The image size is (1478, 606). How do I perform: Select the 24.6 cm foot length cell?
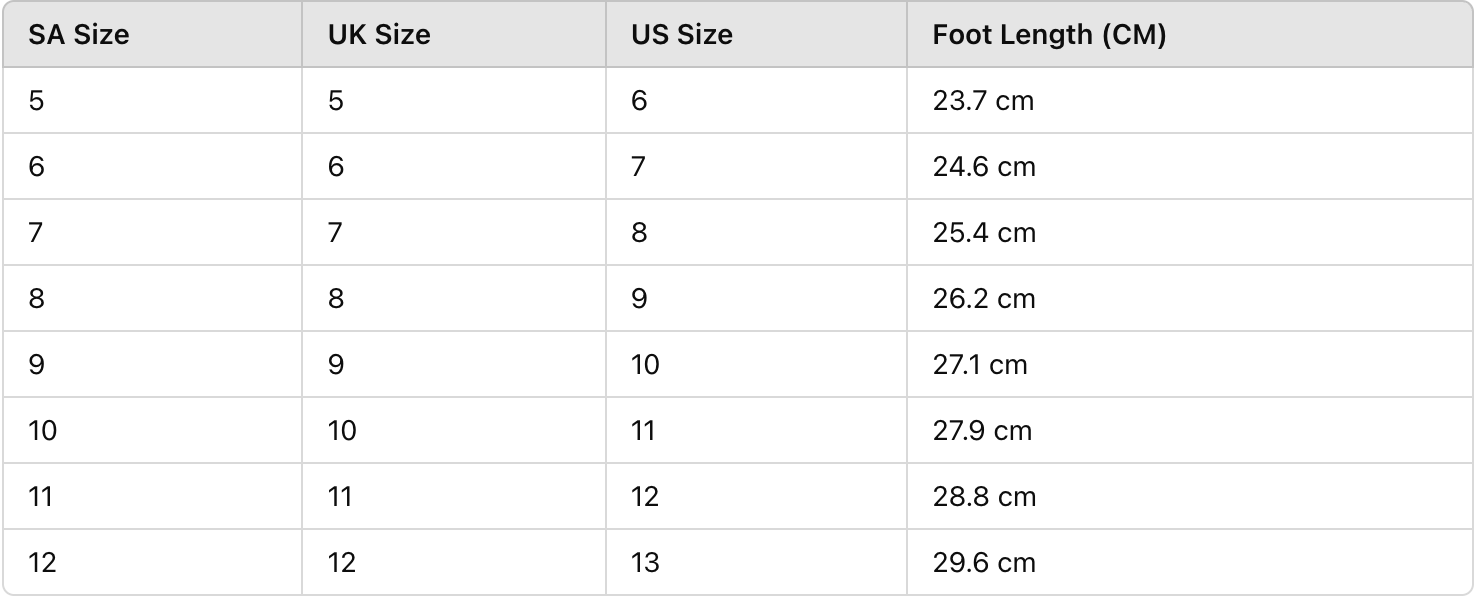[1190, 166]
